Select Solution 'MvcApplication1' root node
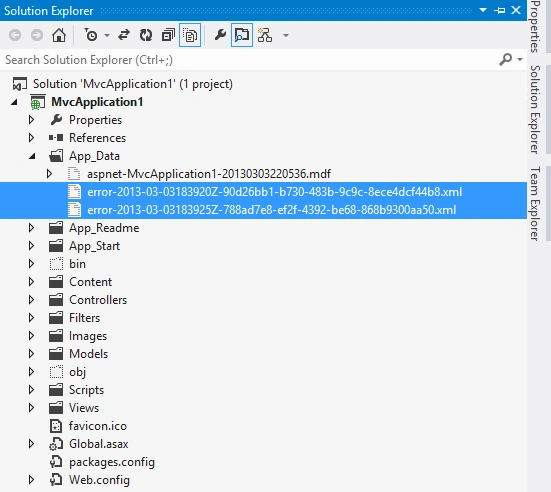 [x=133, y=84]
